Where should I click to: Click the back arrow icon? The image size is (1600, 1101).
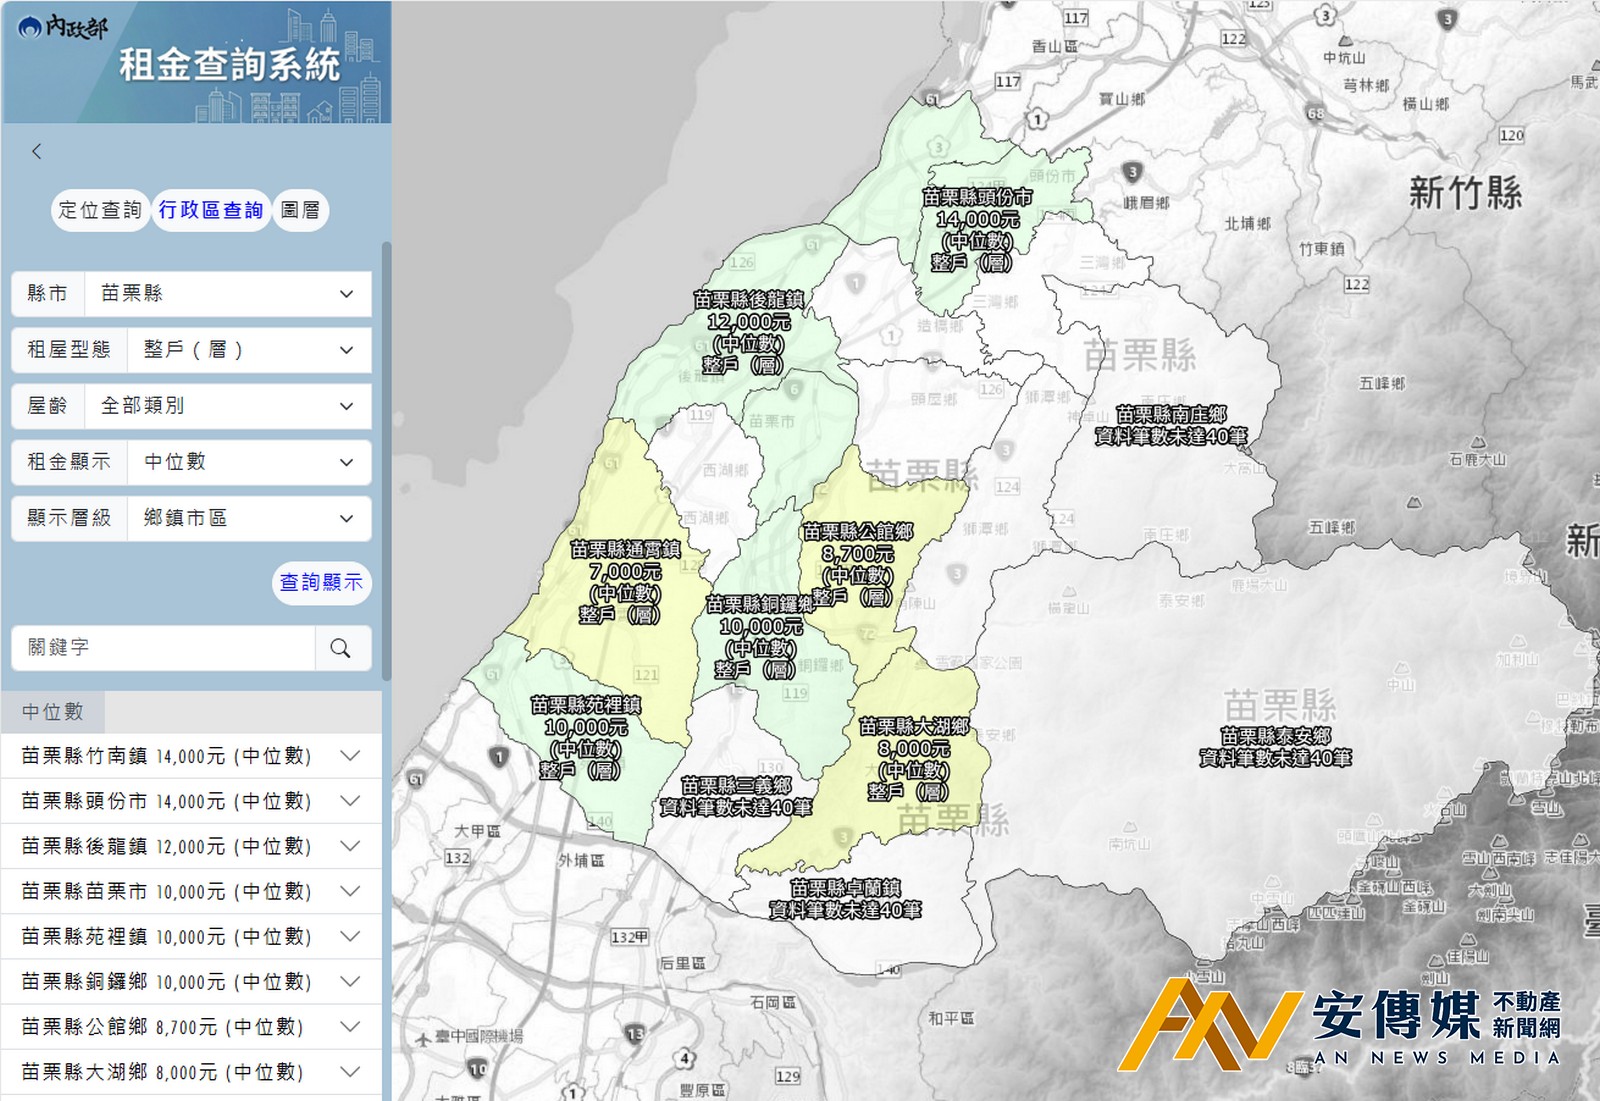pyautogui.click(x=37, y=151)
